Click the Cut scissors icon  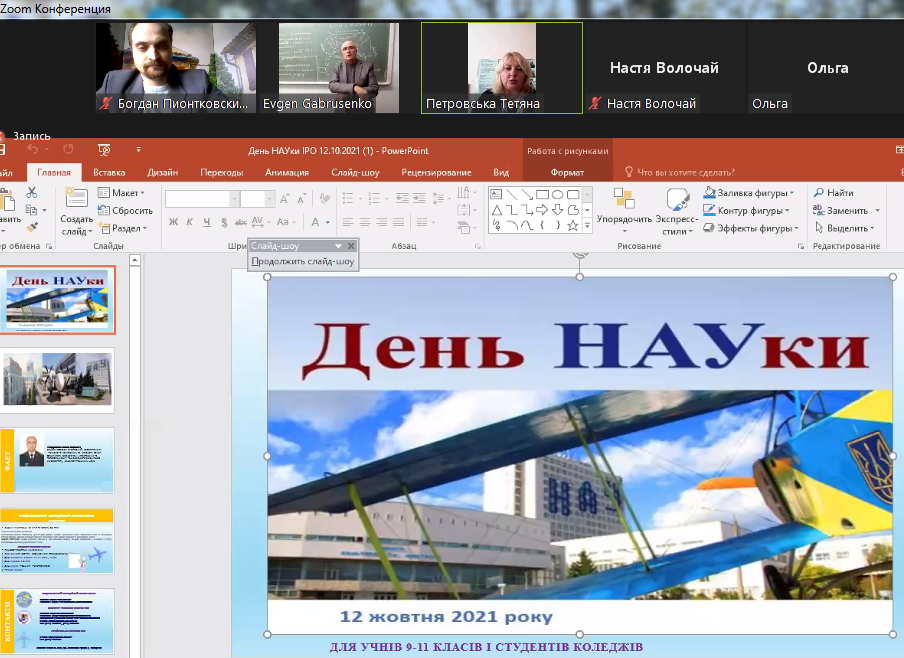(31, 192)
